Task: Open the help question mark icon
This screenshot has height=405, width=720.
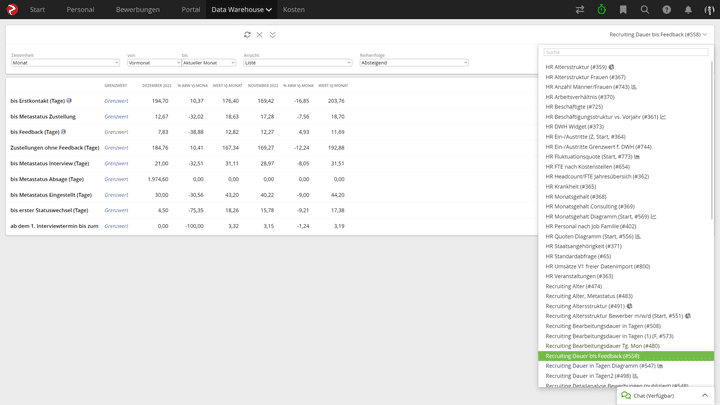Action: click(666, 10)
